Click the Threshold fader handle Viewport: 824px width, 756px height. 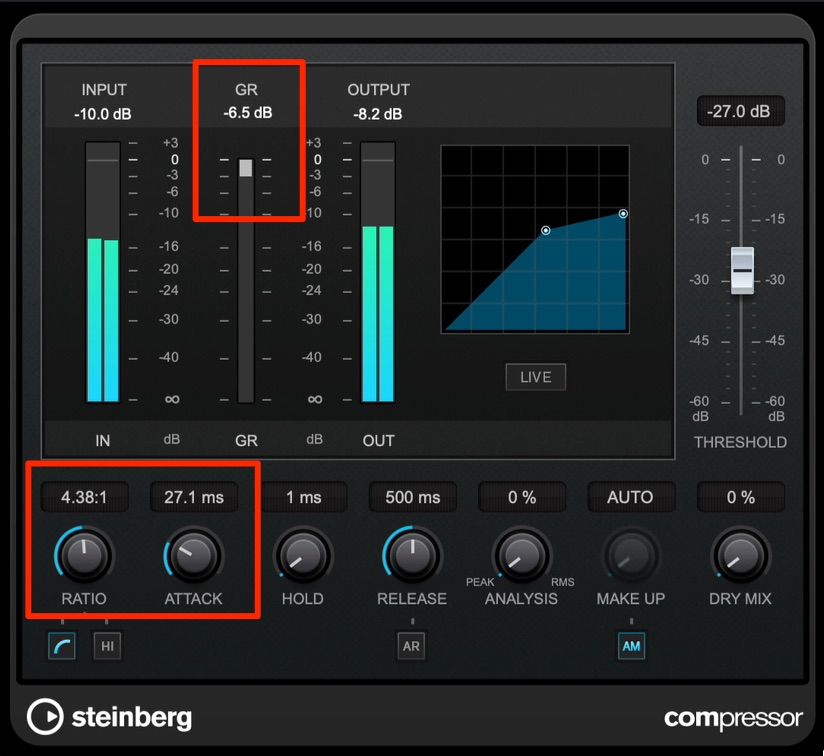tap(742, 270)
